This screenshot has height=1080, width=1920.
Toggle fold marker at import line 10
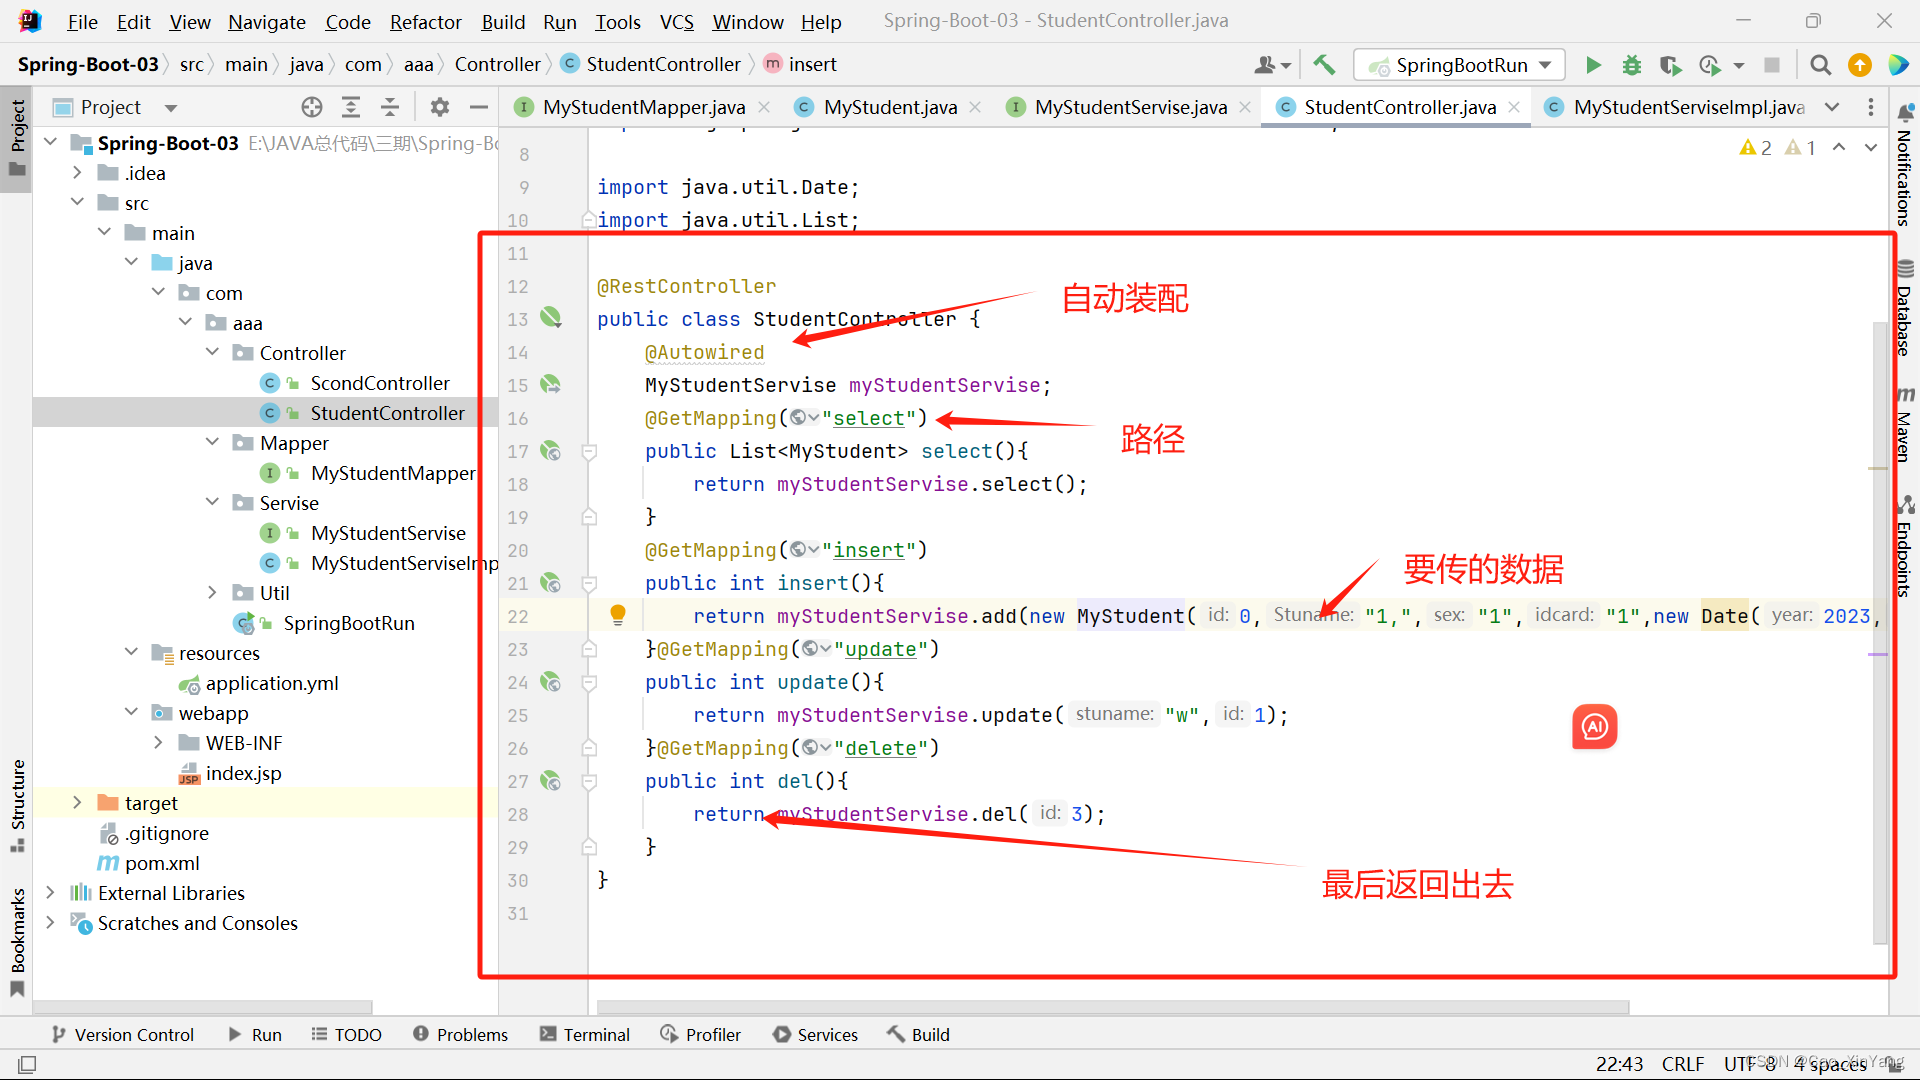click(x=589, y=220)
